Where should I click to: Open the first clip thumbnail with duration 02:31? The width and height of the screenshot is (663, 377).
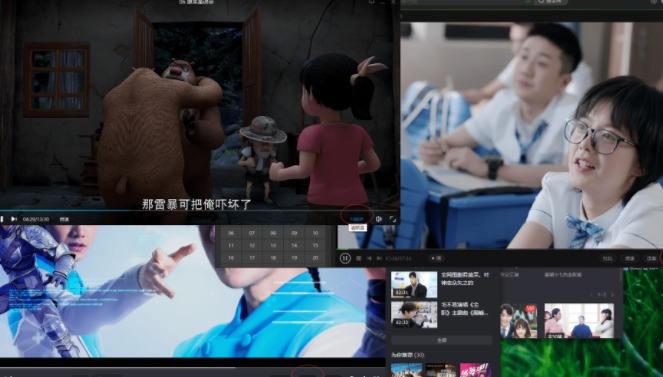[x=414, y=285]
